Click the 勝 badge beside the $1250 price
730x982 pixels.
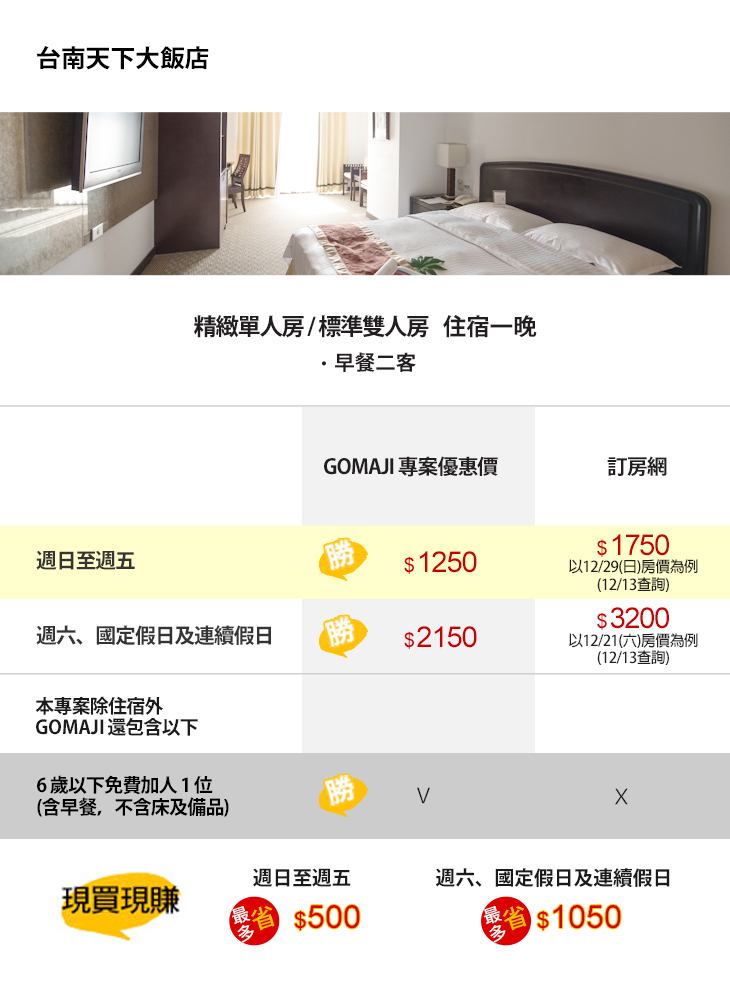coord(342,560)
